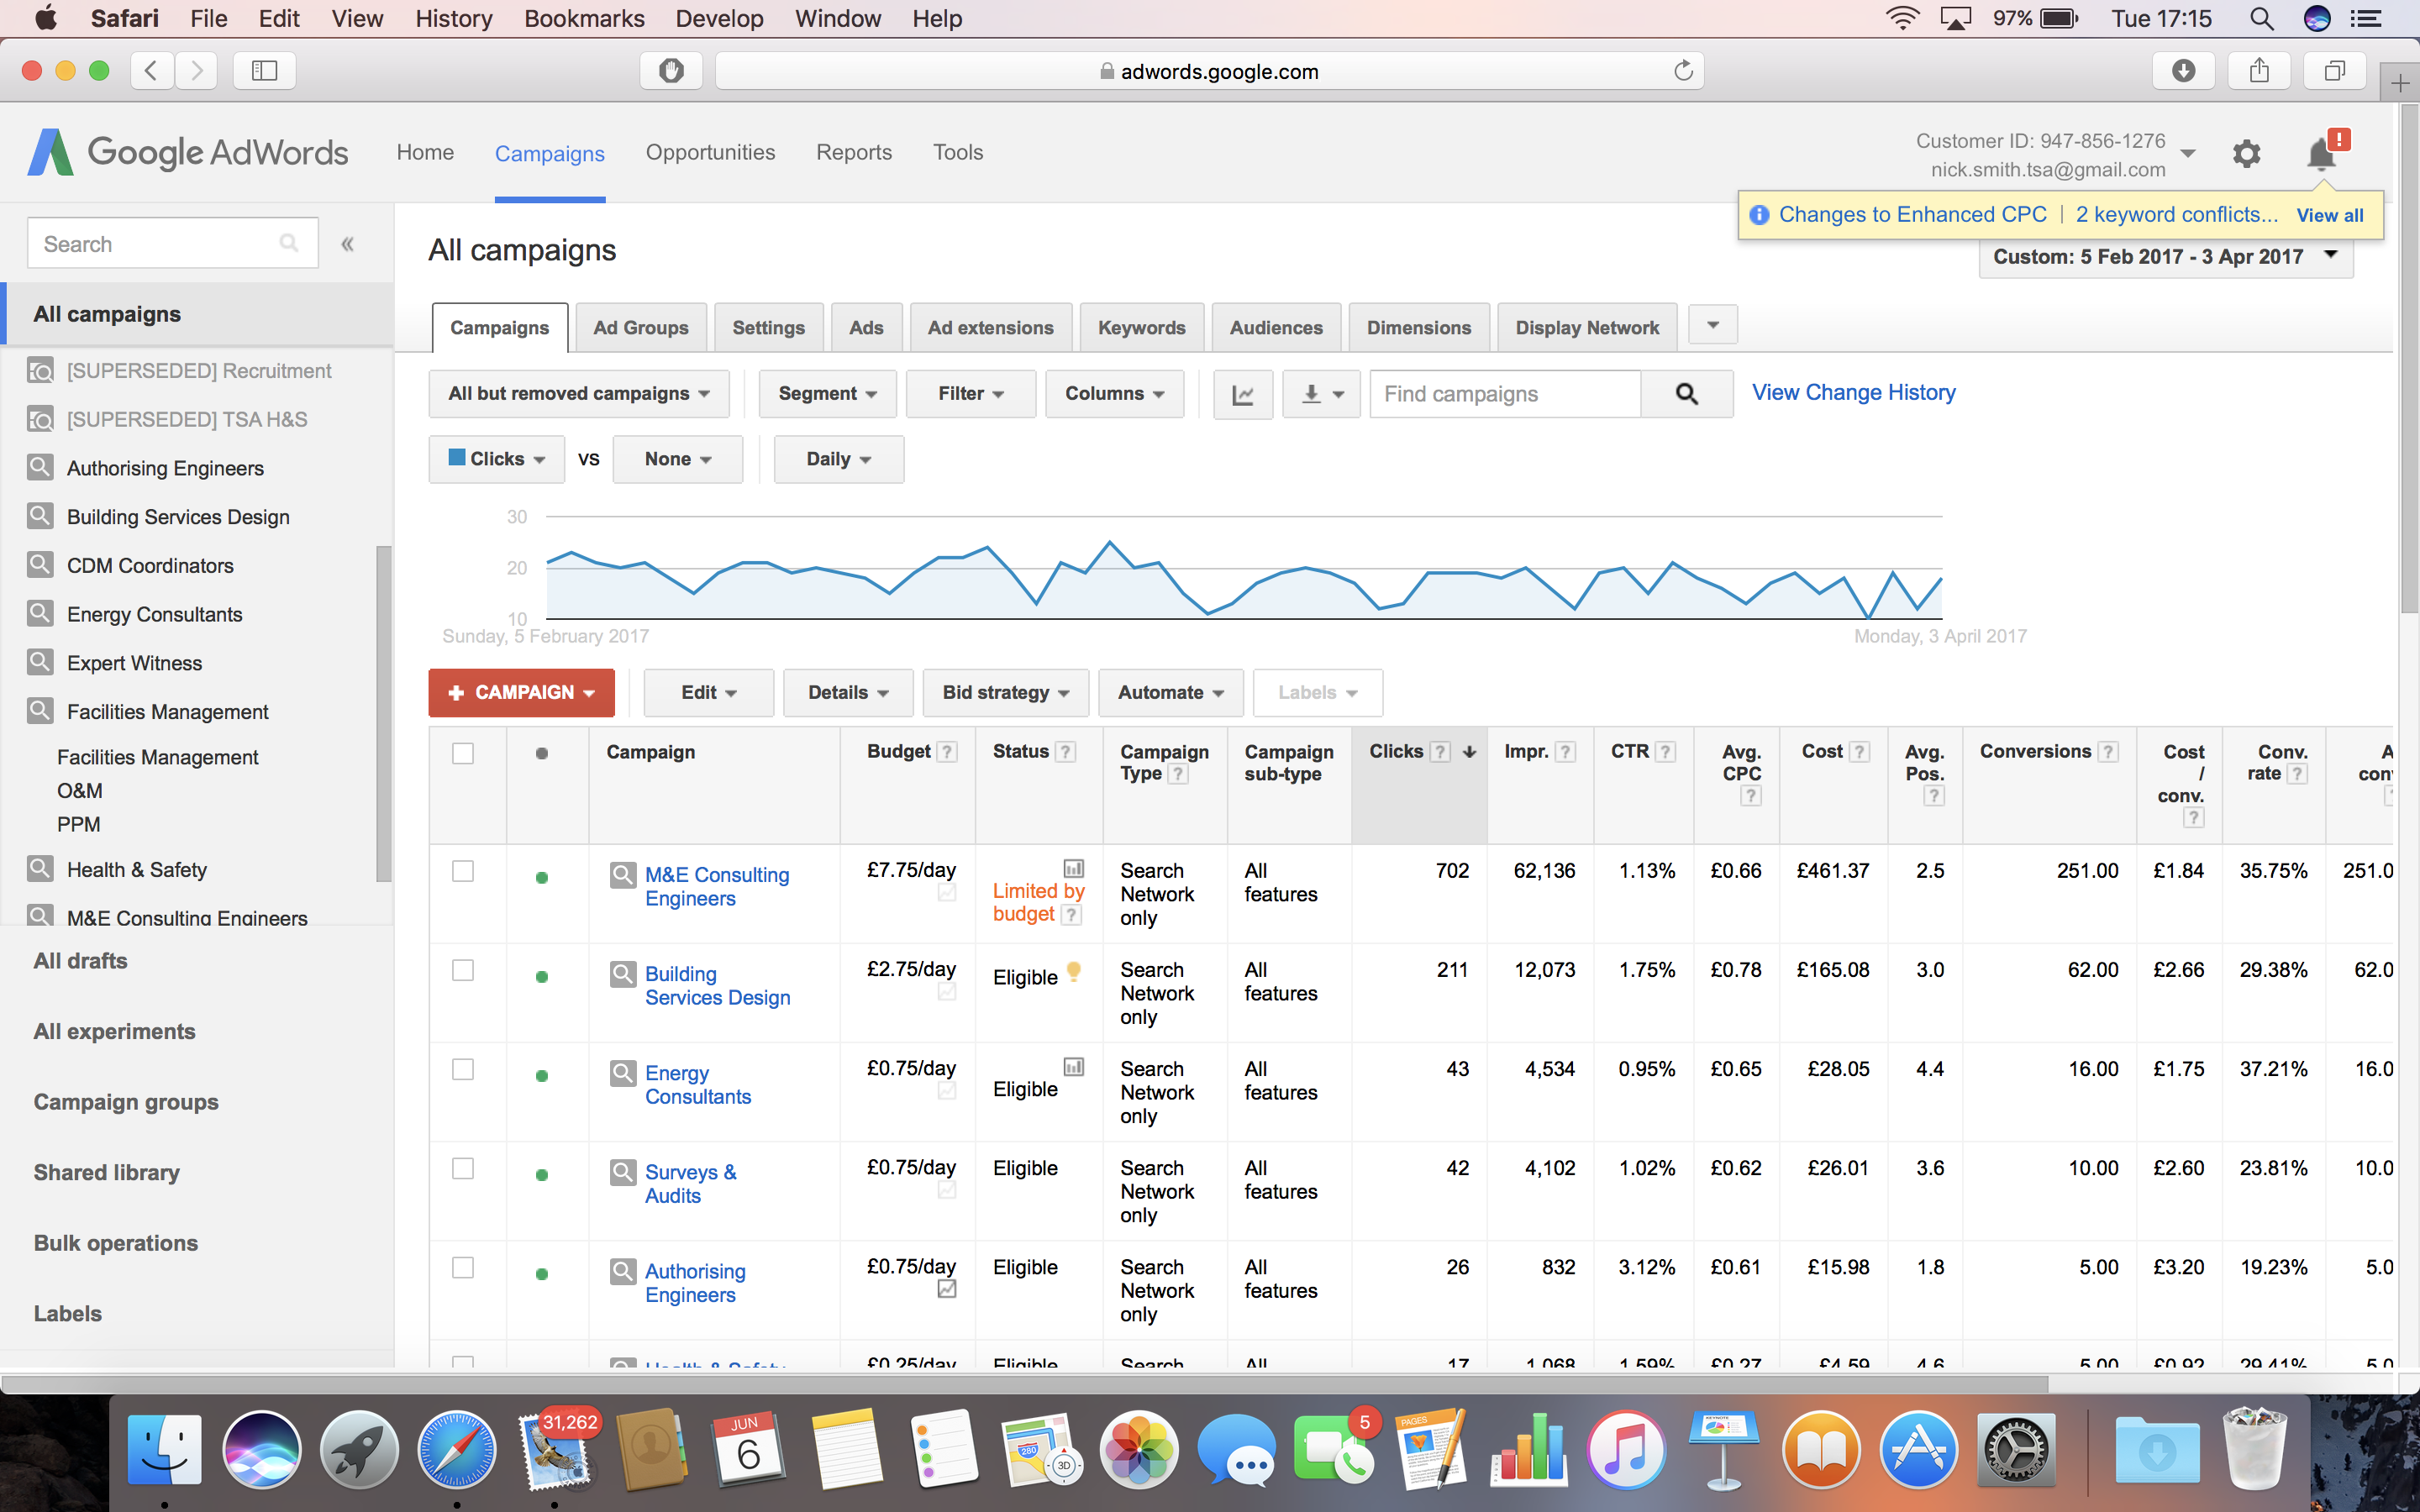Click the chart toggle icon button
Screen dimensions: 2420x1512
click(1242, 394)
